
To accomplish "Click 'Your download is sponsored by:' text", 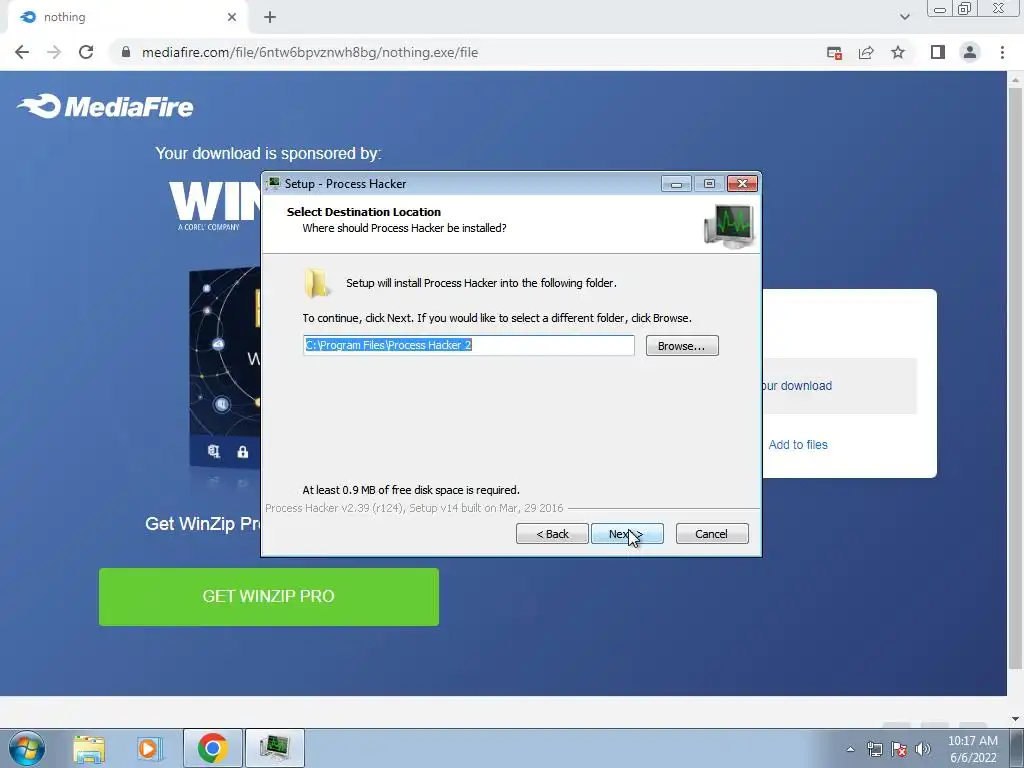I will click(x=268, y=153).
